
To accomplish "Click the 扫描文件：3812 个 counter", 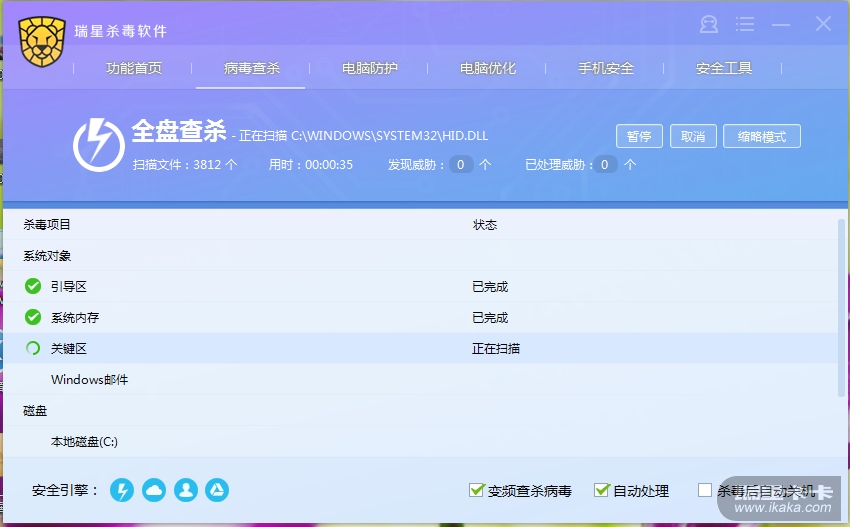I will click(185, 164).
